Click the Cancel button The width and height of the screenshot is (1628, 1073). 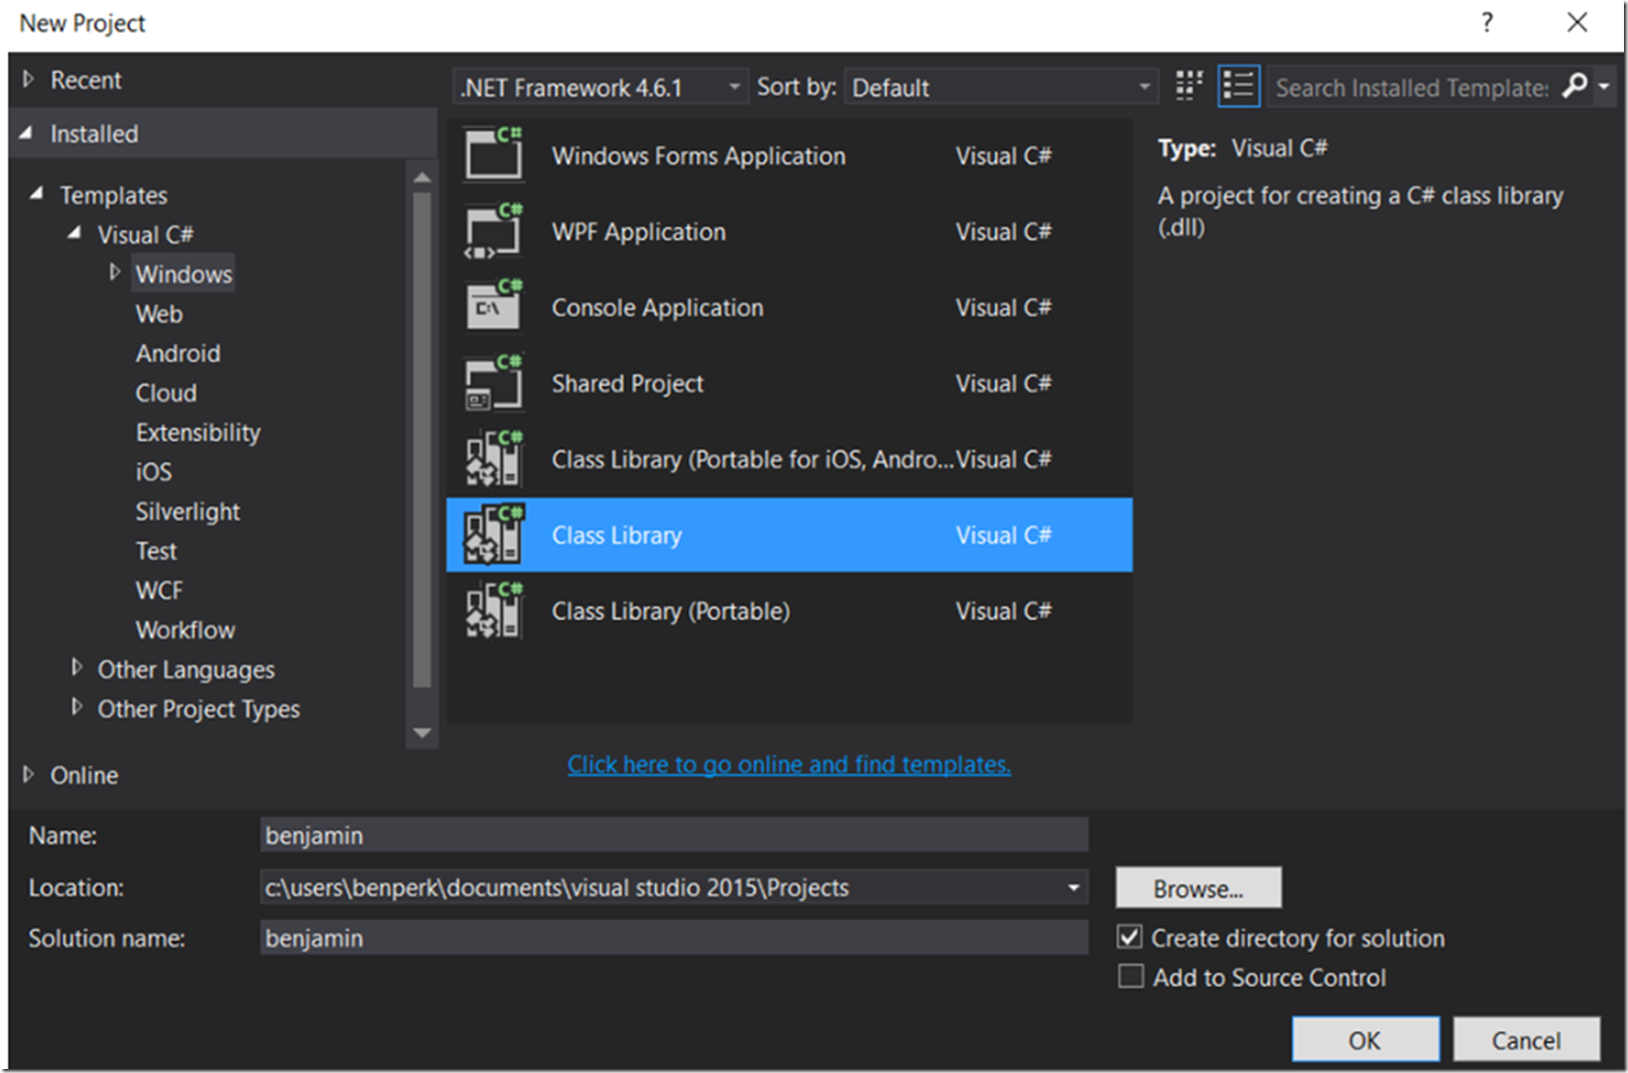point(1526,1040)
